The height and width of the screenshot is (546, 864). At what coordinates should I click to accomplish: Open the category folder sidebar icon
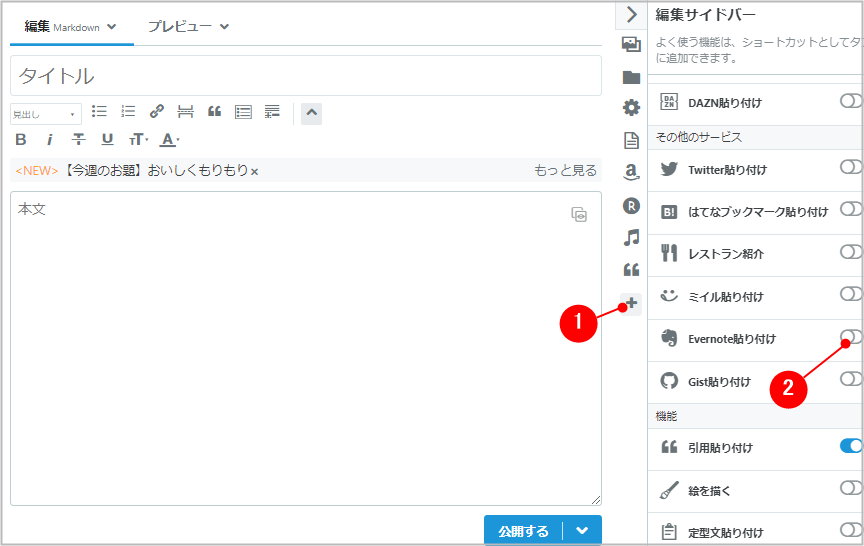tap(631, 77)
